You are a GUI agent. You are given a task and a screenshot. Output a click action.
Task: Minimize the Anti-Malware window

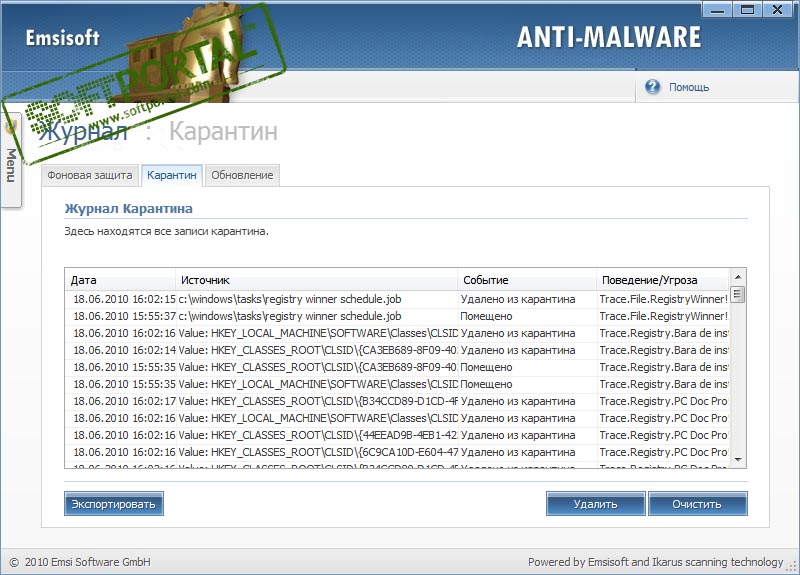tap(717, 9)
